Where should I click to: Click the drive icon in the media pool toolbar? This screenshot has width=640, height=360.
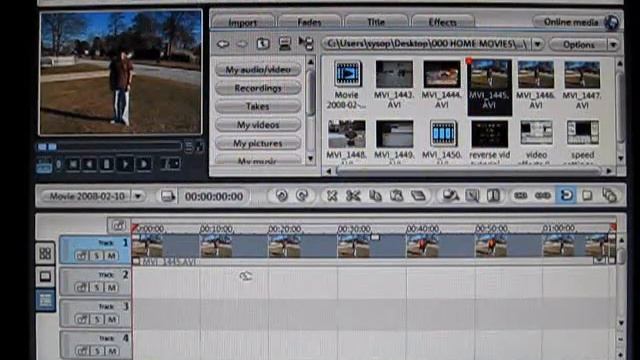[284, 43]
